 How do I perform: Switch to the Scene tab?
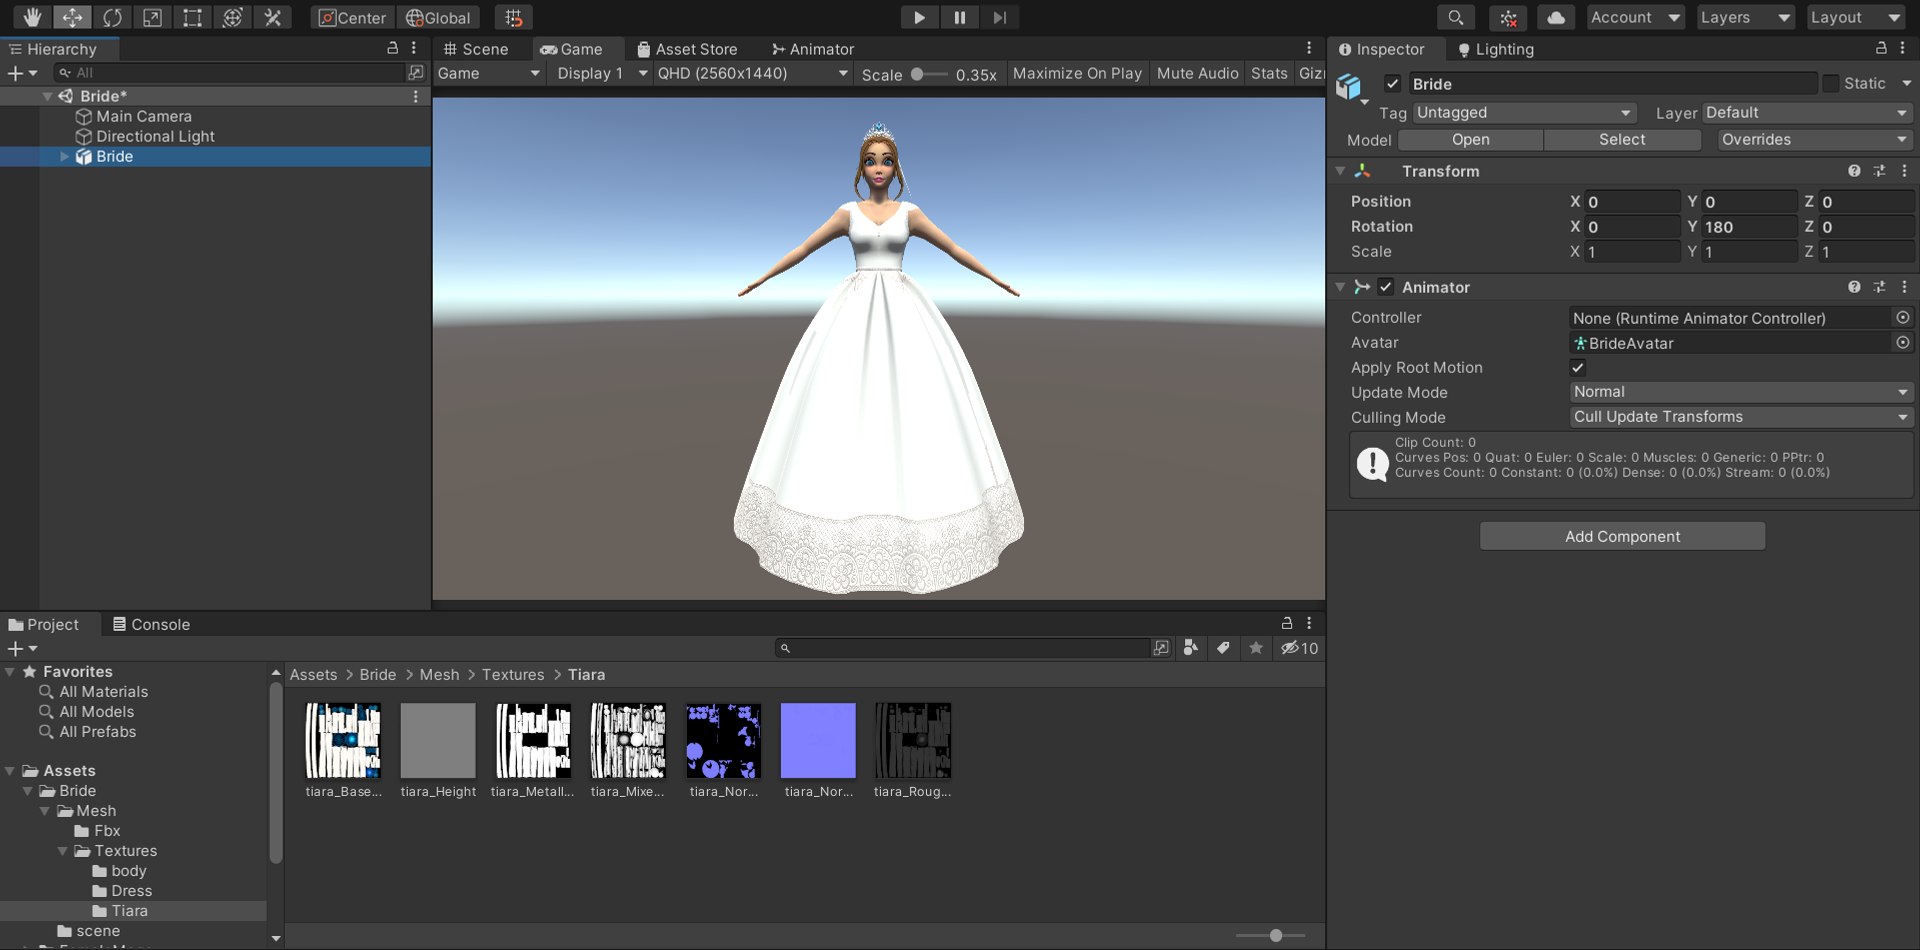pyautogui.click(x=476, y=49)
